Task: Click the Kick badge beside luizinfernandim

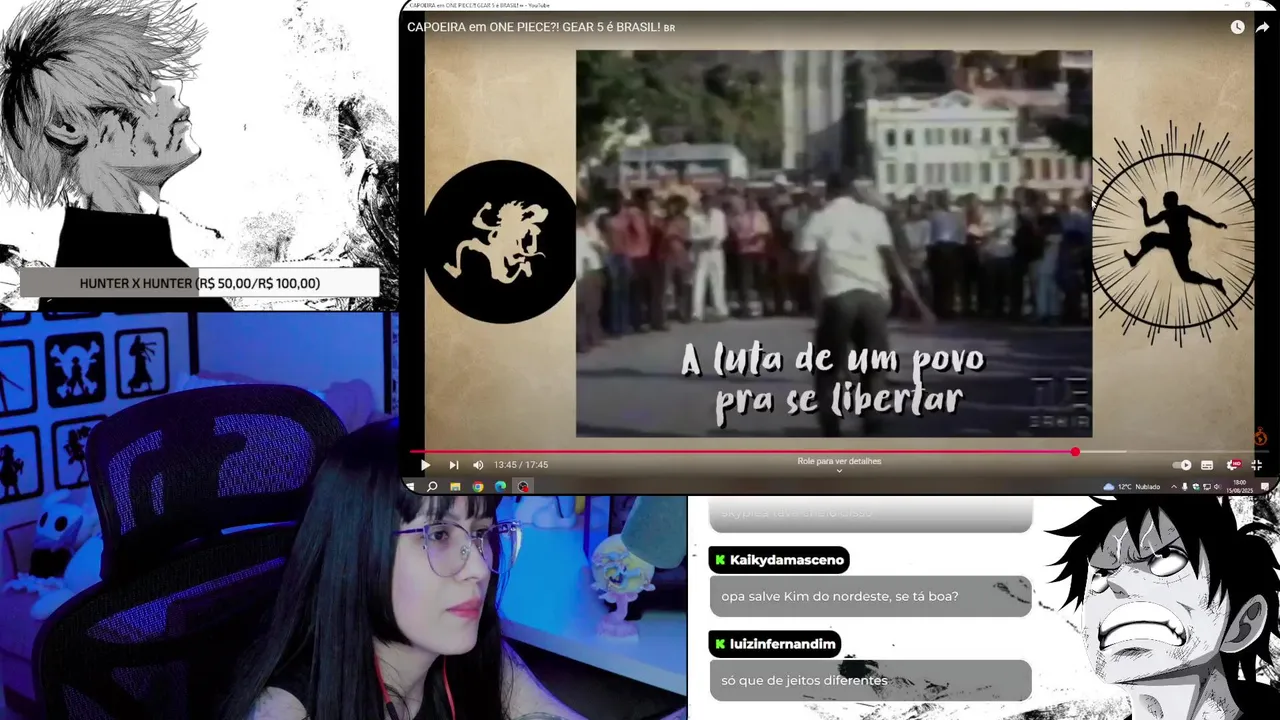Action: coord(720,644)
